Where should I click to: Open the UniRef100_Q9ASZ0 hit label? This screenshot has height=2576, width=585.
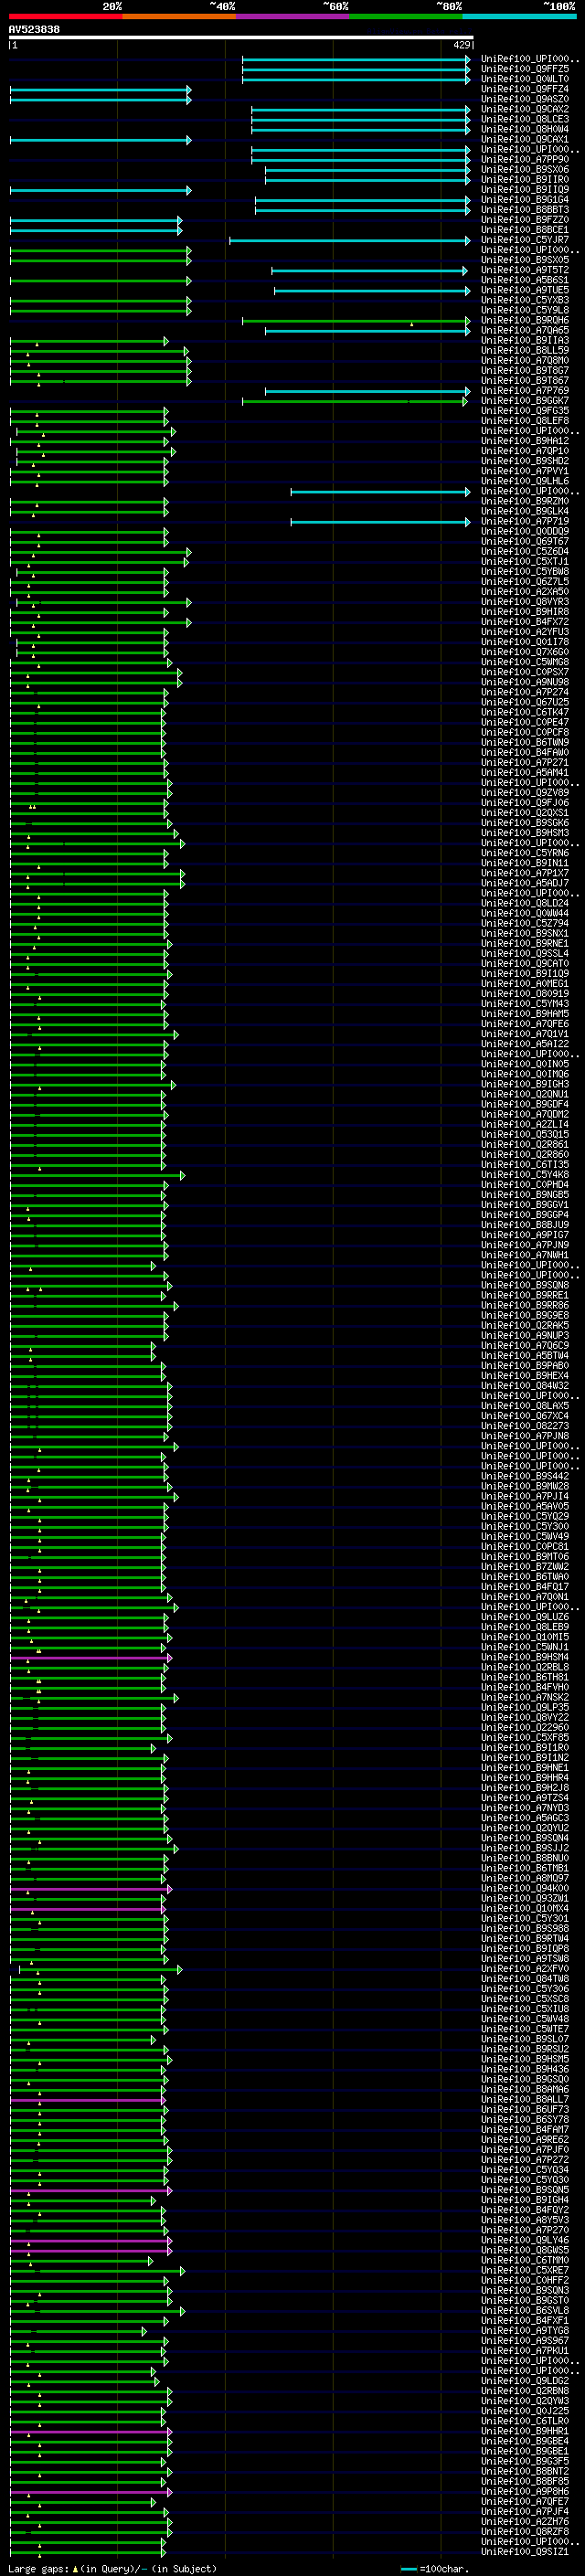click(x=525, y=99)
